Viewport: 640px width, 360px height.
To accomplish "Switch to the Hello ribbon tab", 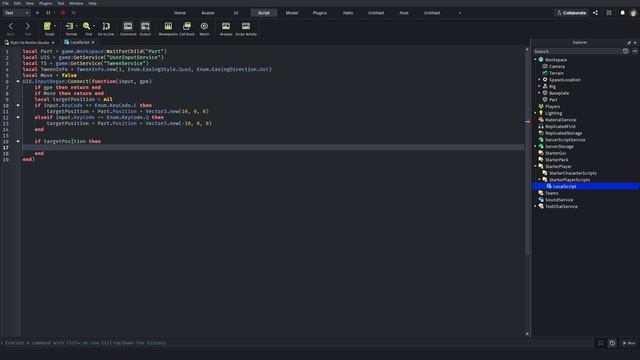I will [x=348, y=13].
